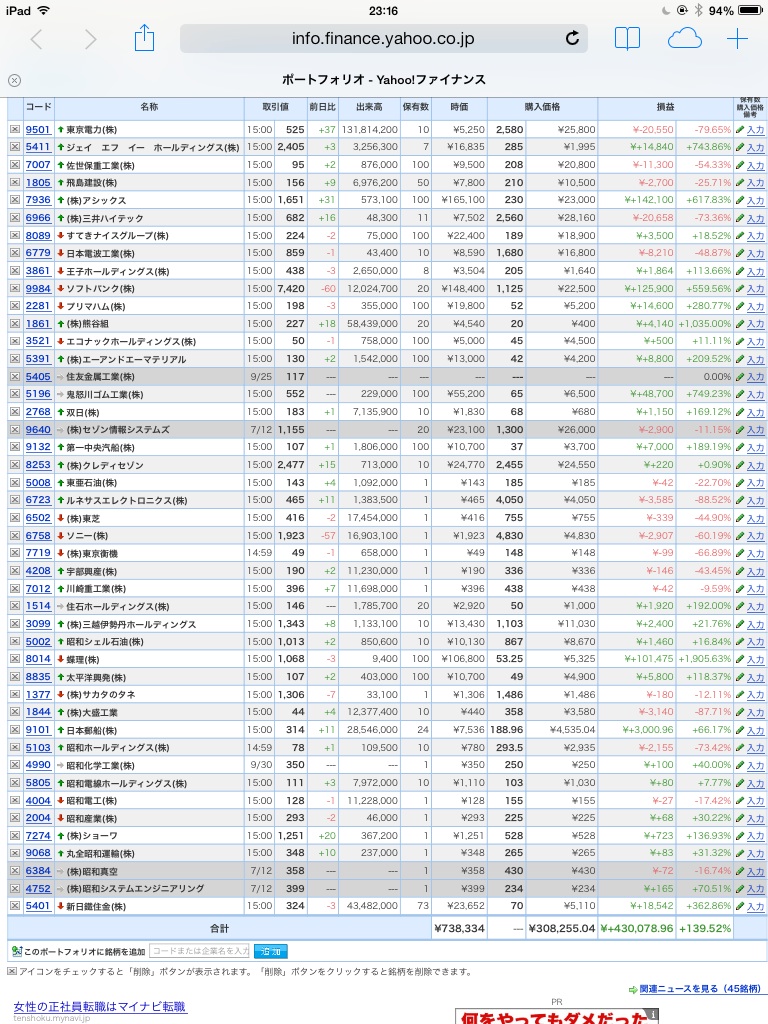Viewport: 768px width, 1024px height.
Task: Tap the iPad battery indicator
Action: click(x=750, y=10)
